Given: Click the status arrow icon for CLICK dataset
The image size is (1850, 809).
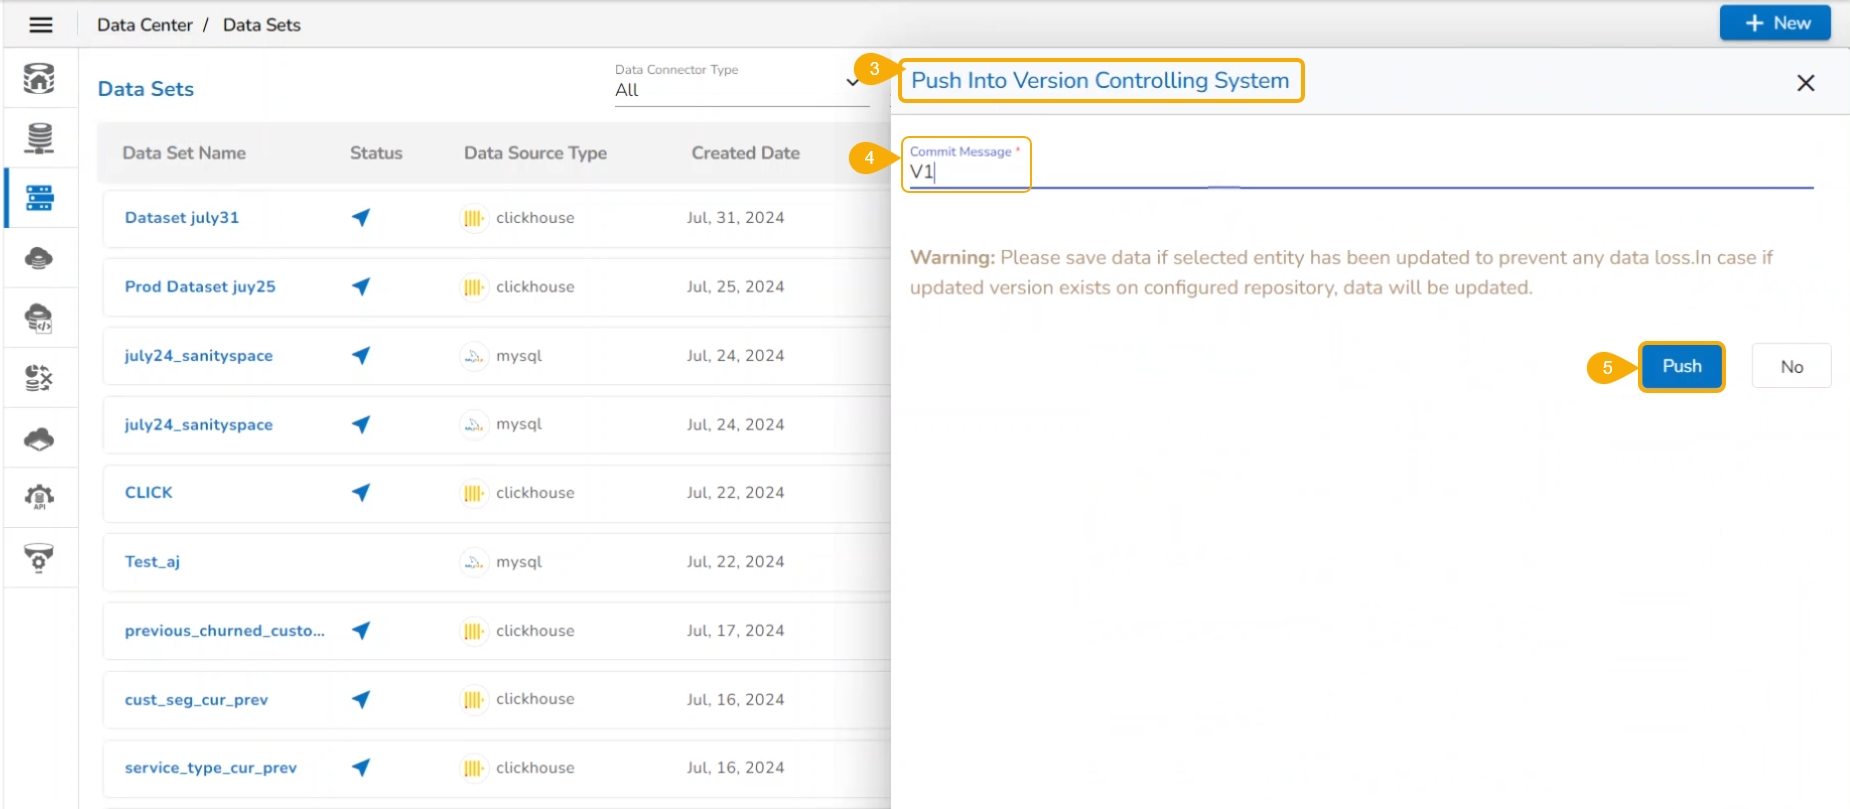Looking at the screenshot, I should pos(361,492).
